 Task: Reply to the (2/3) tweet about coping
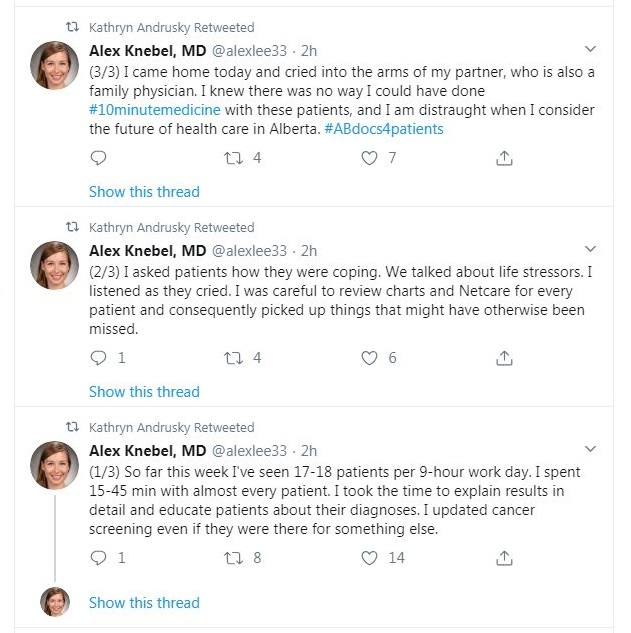(x=98, y=358)
